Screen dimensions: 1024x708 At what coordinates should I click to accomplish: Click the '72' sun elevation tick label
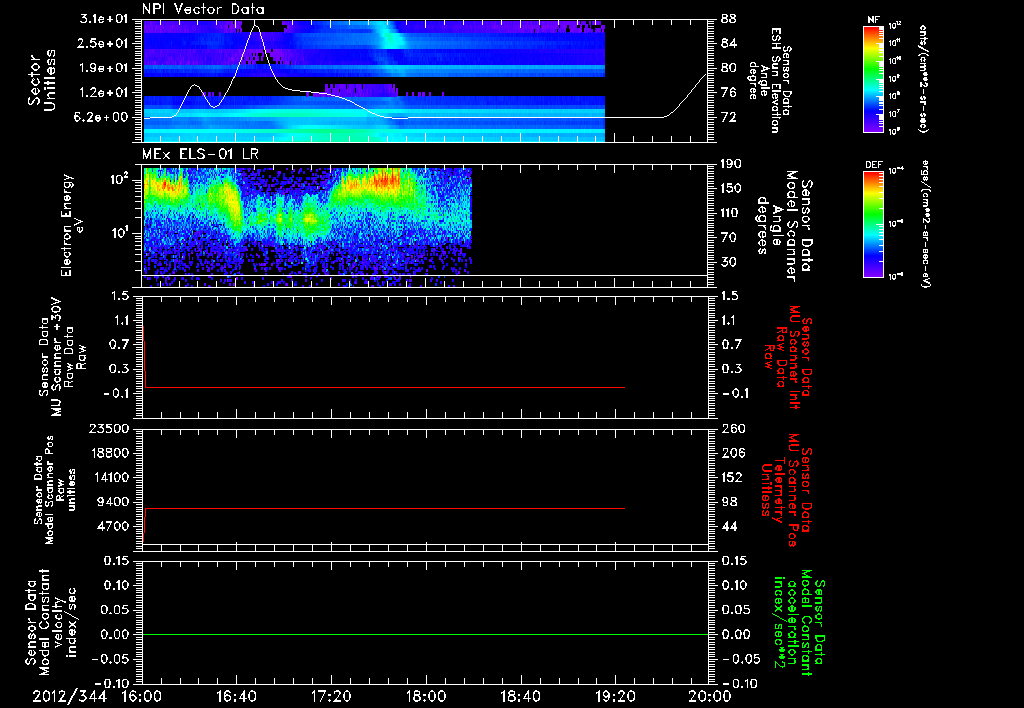[x=728, y=118]
